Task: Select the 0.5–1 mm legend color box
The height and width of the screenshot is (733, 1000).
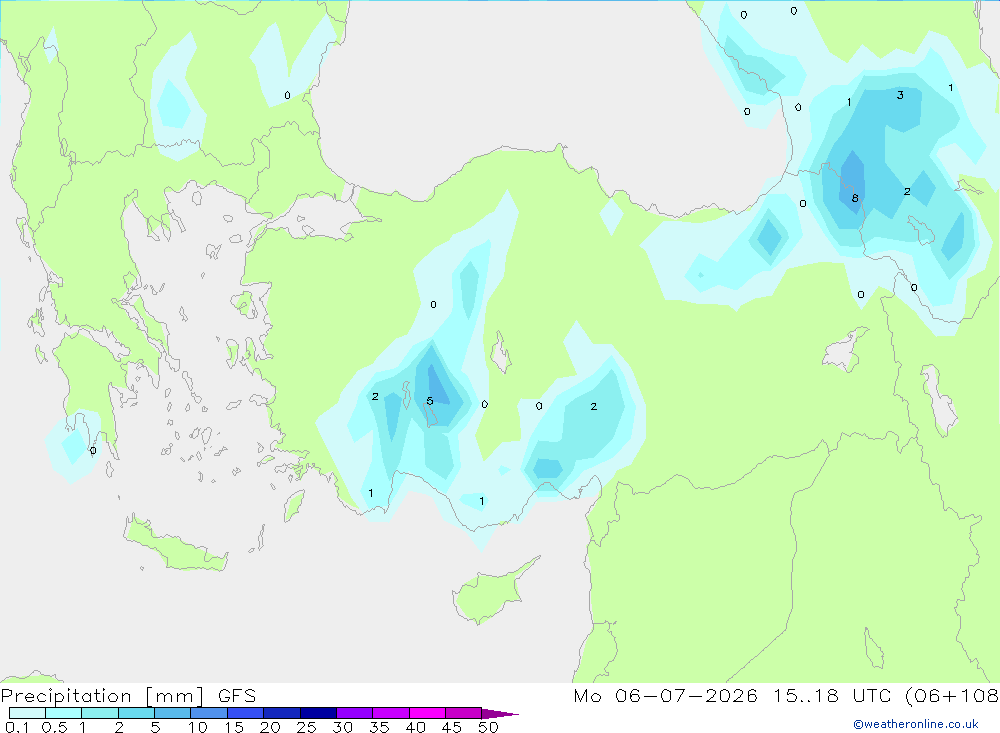Action: coord(64,713)
